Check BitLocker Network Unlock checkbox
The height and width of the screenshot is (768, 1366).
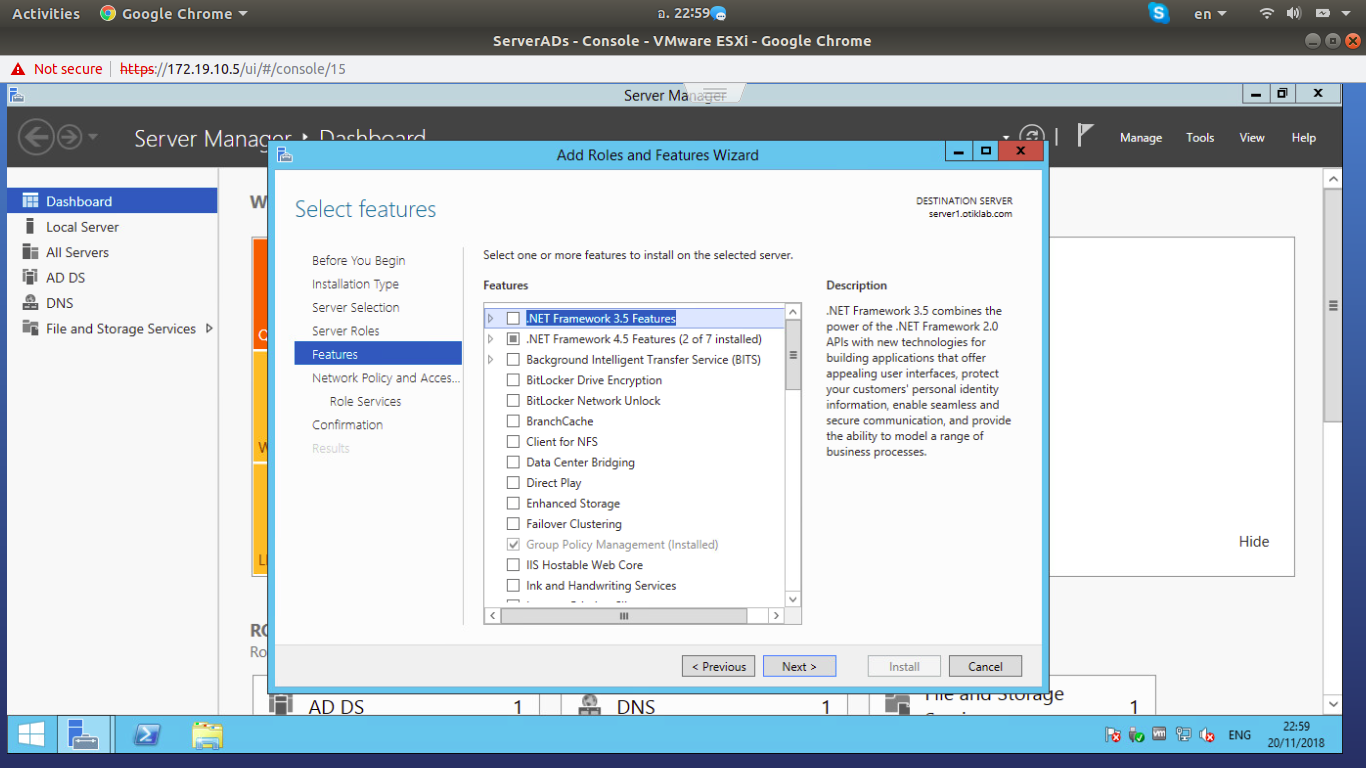pyautogui.click(x=513, y=400)
